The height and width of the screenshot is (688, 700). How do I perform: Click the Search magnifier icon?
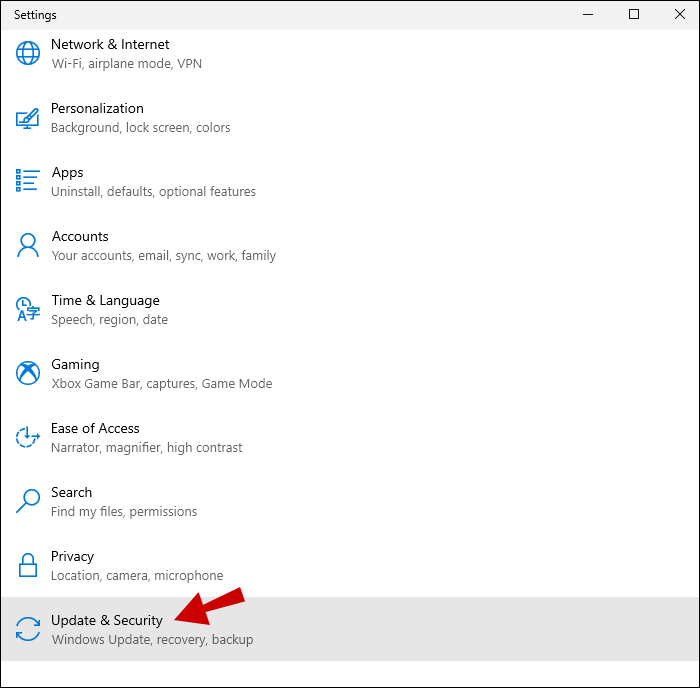27,501
